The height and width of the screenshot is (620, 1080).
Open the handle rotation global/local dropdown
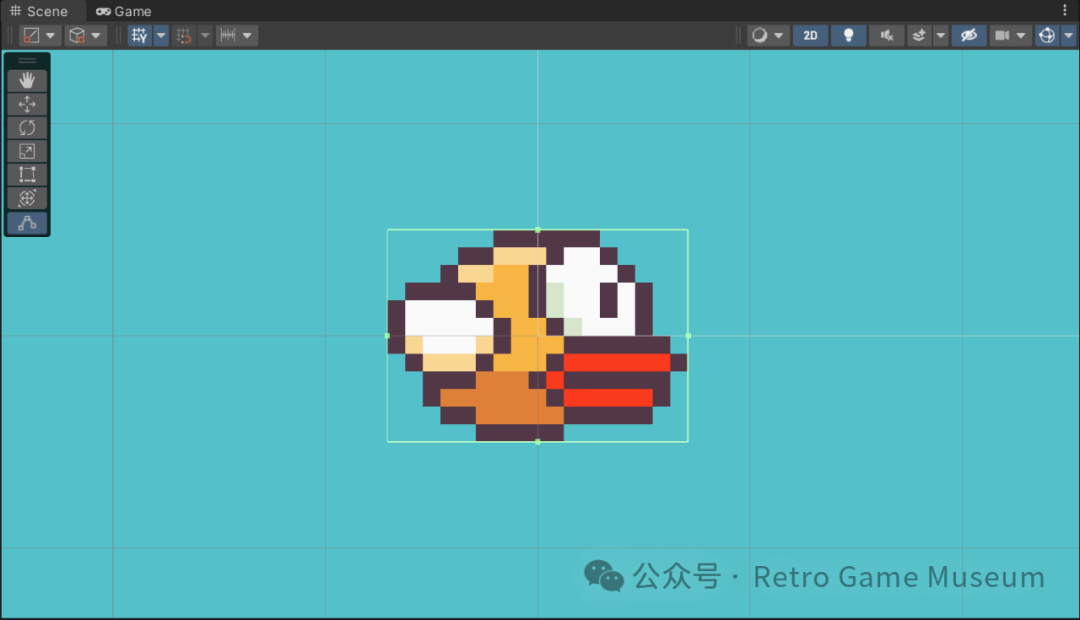85,35
